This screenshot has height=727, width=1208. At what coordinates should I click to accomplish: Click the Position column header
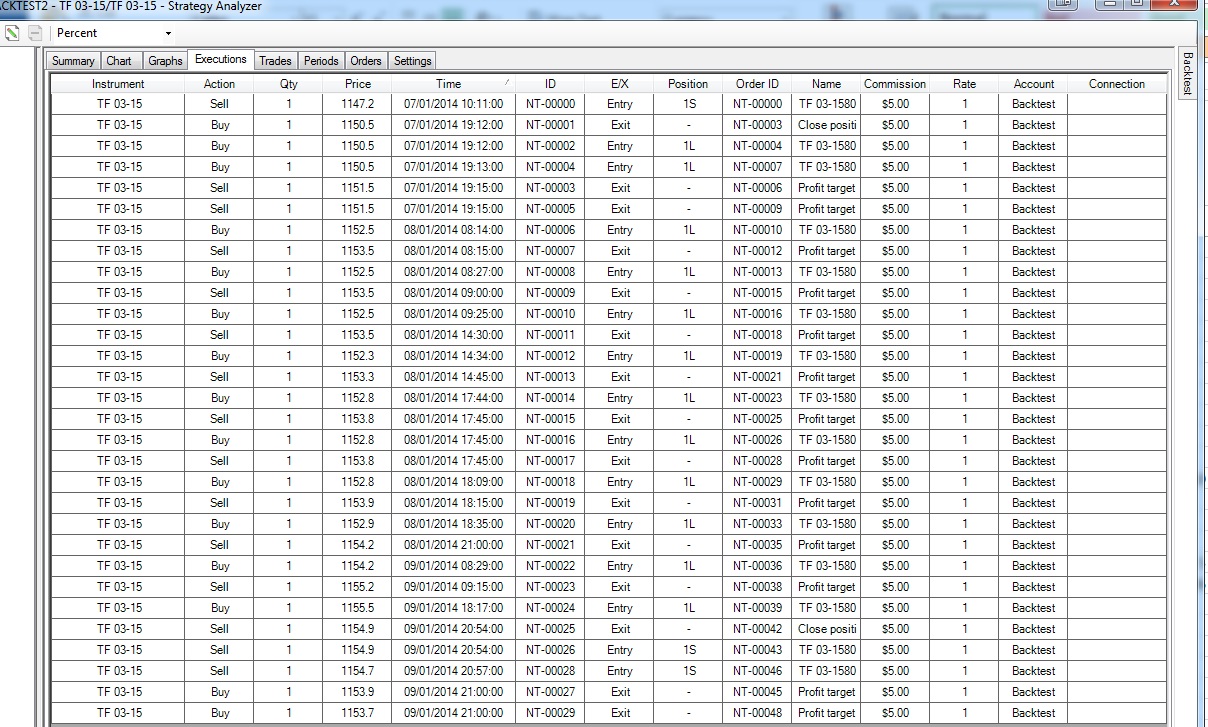point(688,84)
